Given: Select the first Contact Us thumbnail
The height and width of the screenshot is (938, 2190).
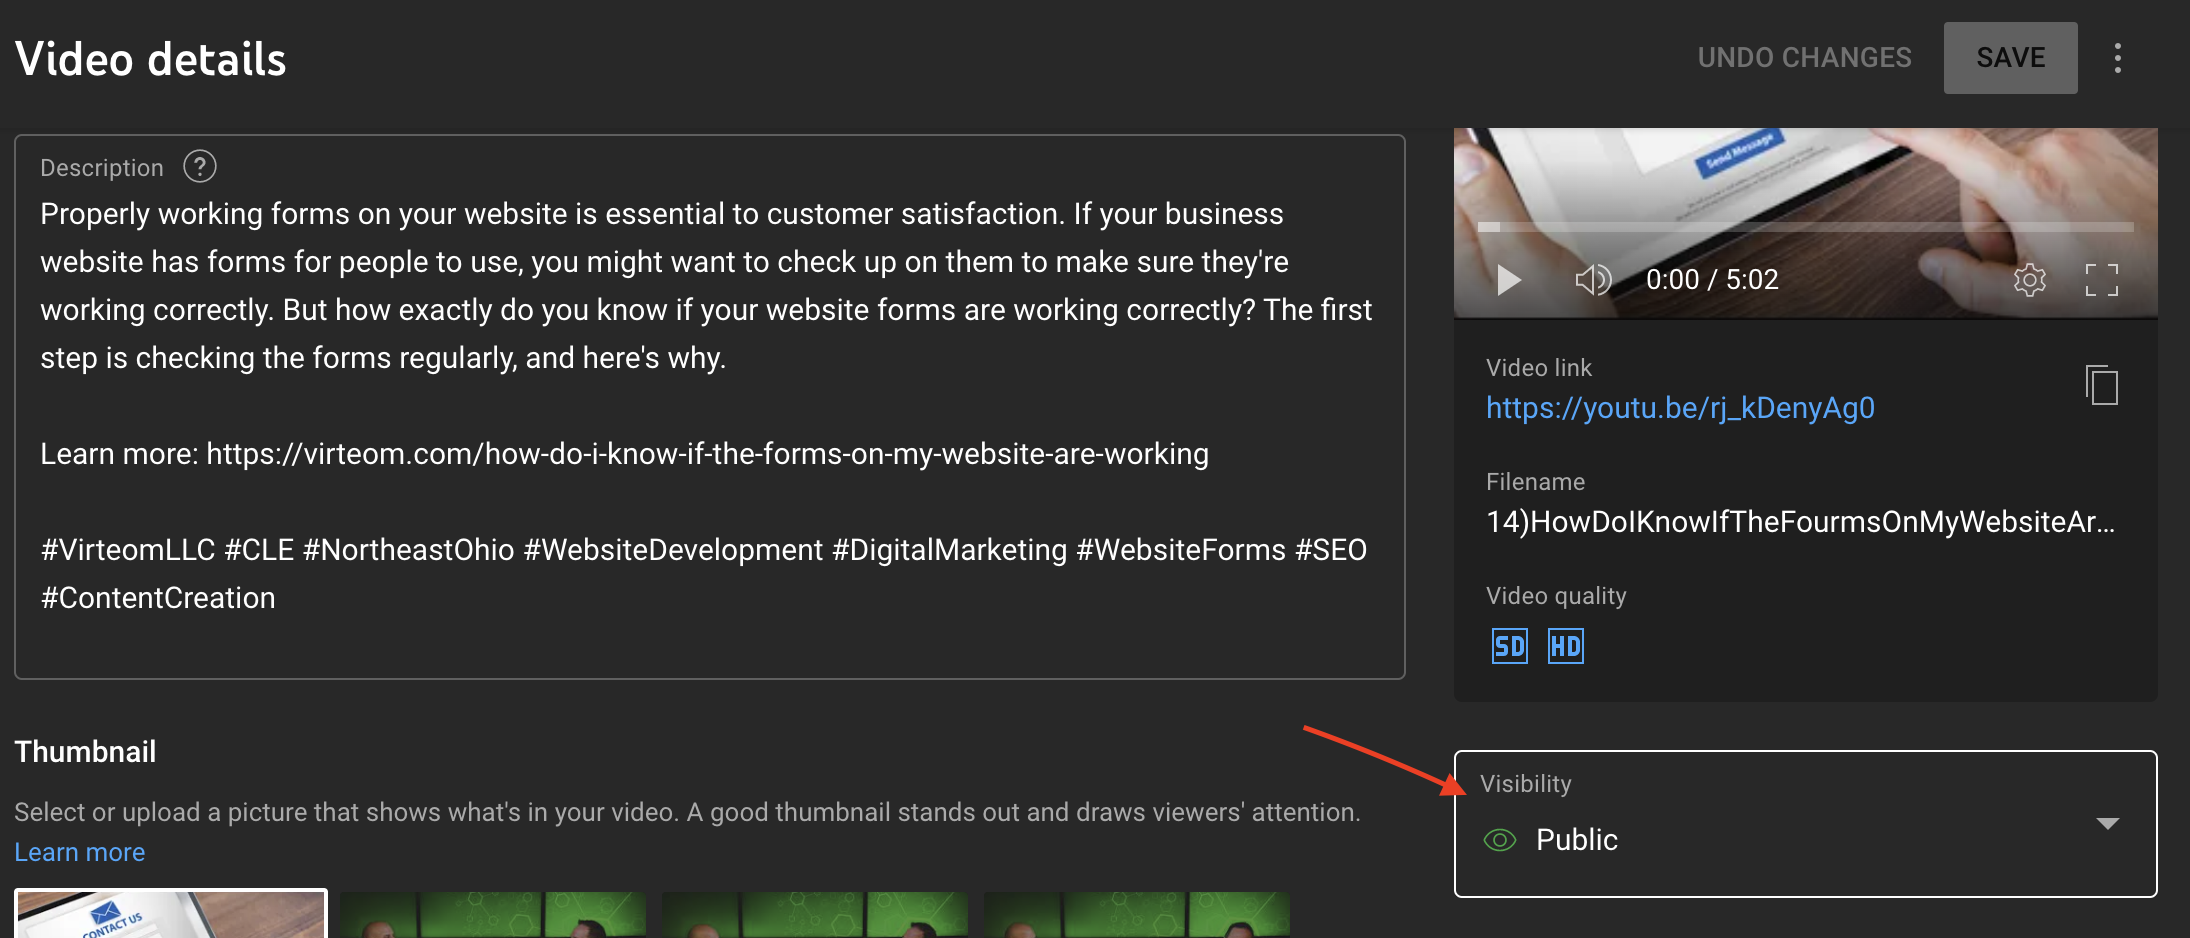Looking at the screenshot, I should click(171, 915).
